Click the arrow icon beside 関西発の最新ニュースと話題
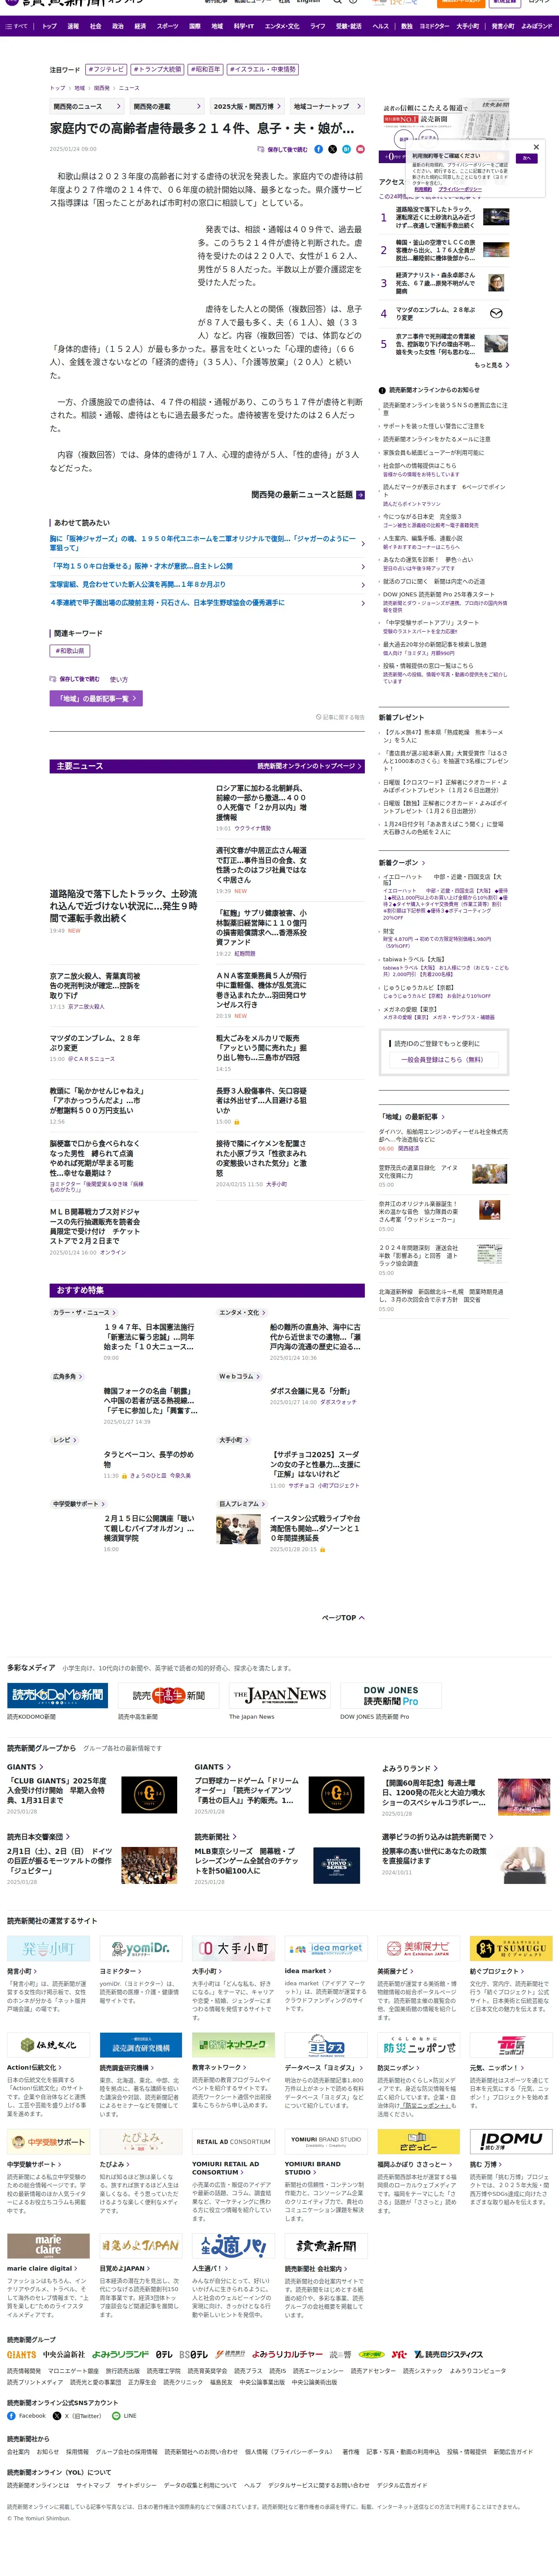The image size is (559, 2576). pyautogui.click(x=360, y=495)
